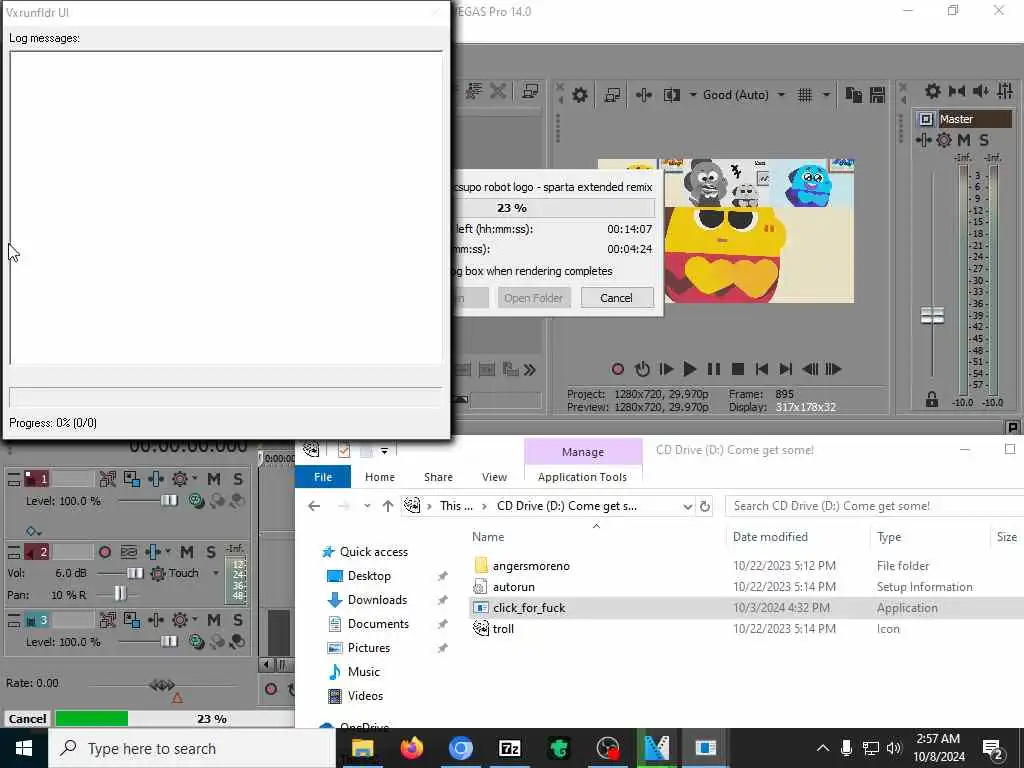Mute audio track 2
Viewport: 1024px width, 768px height.
[187, 552]
